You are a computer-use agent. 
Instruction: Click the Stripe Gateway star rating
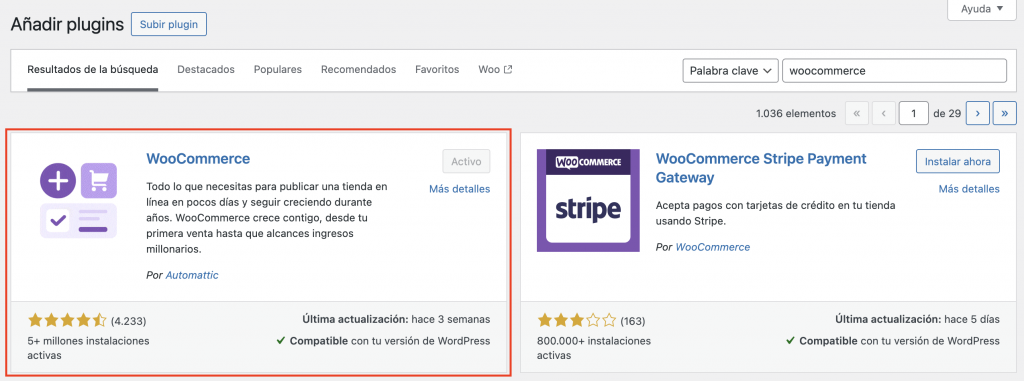point(576,320)
